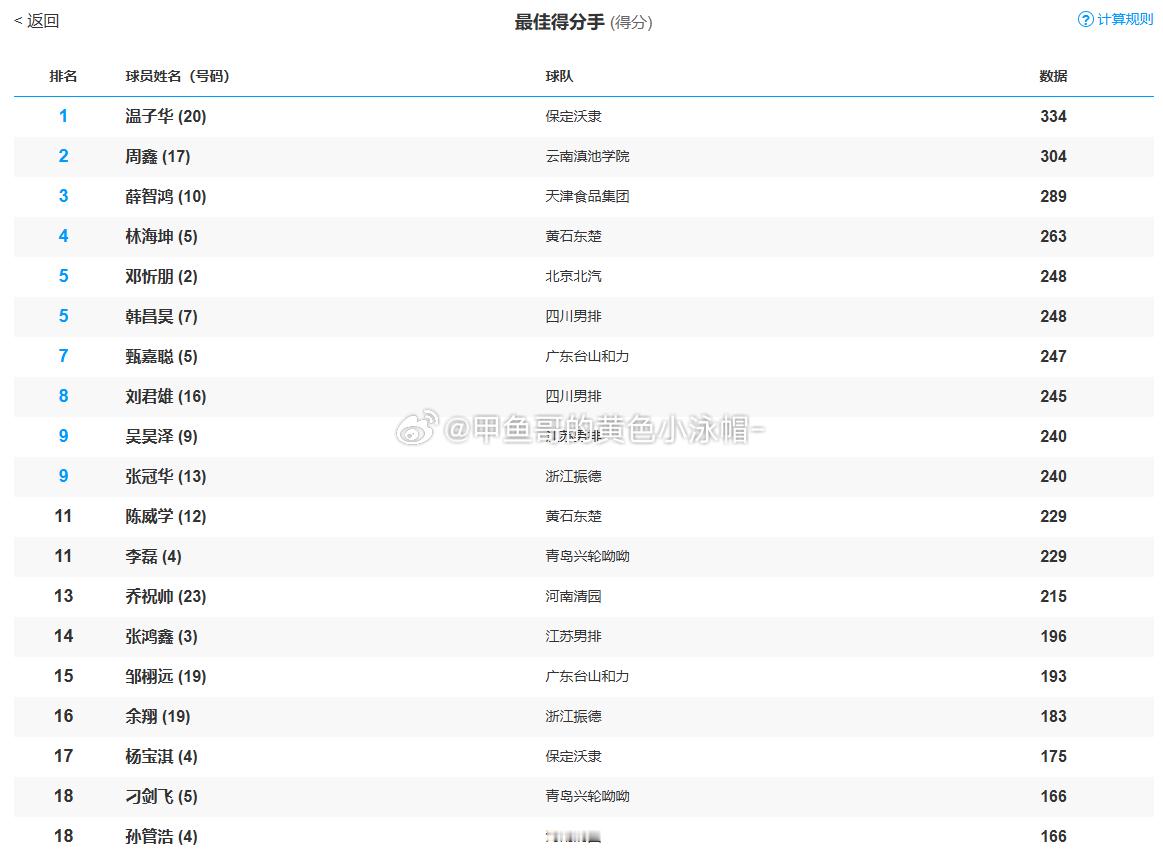Select player 邹栩远 (19)

[165, 677]
